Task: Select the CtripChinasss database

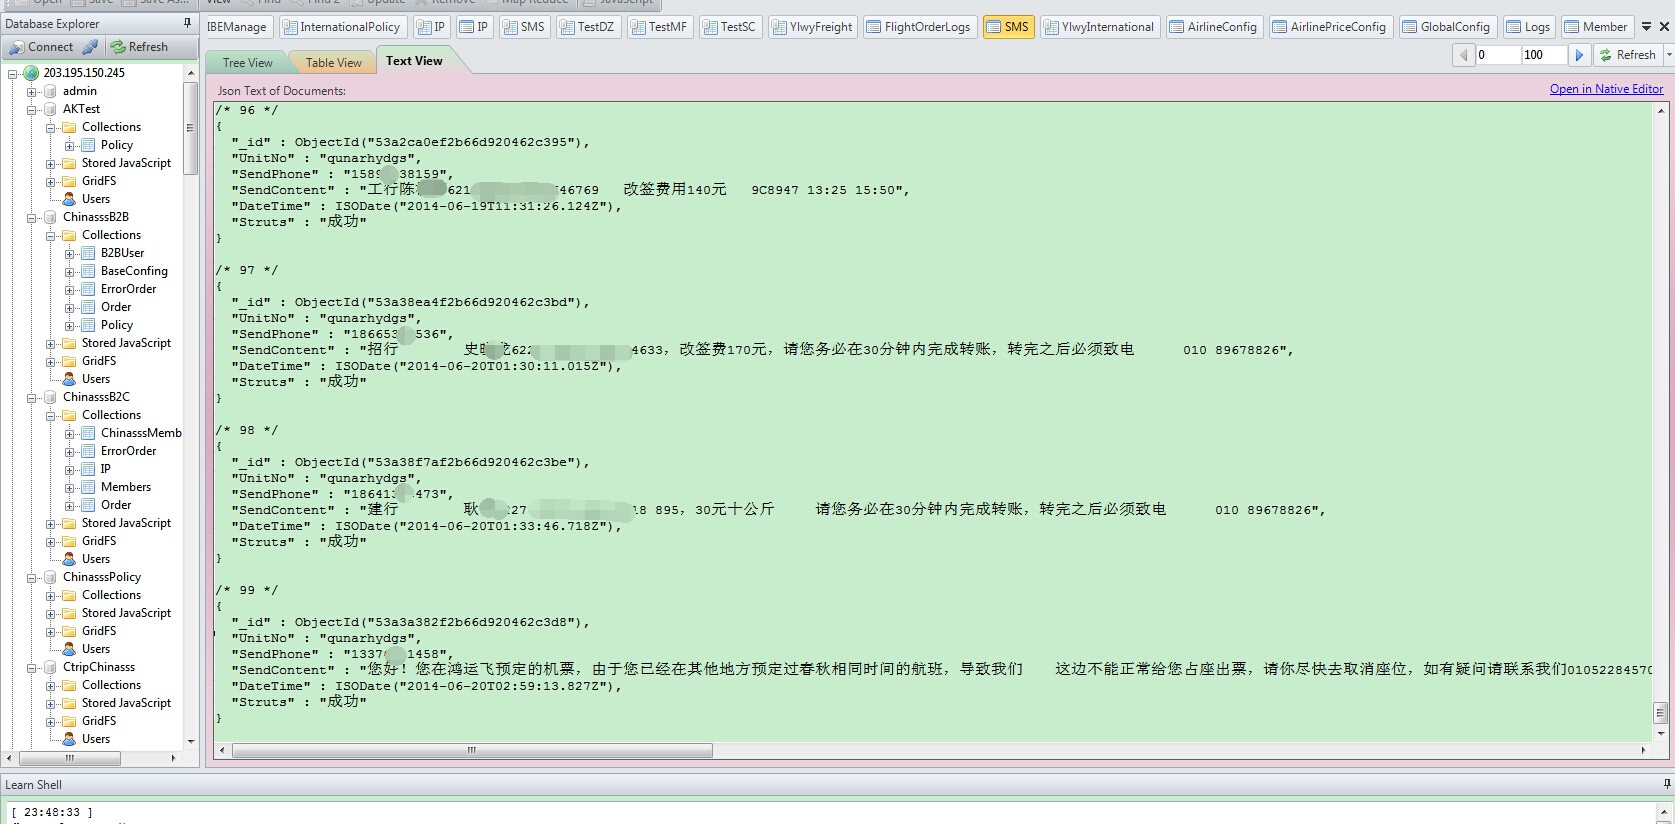Action: pyautogui.click(x=99, y=667)
